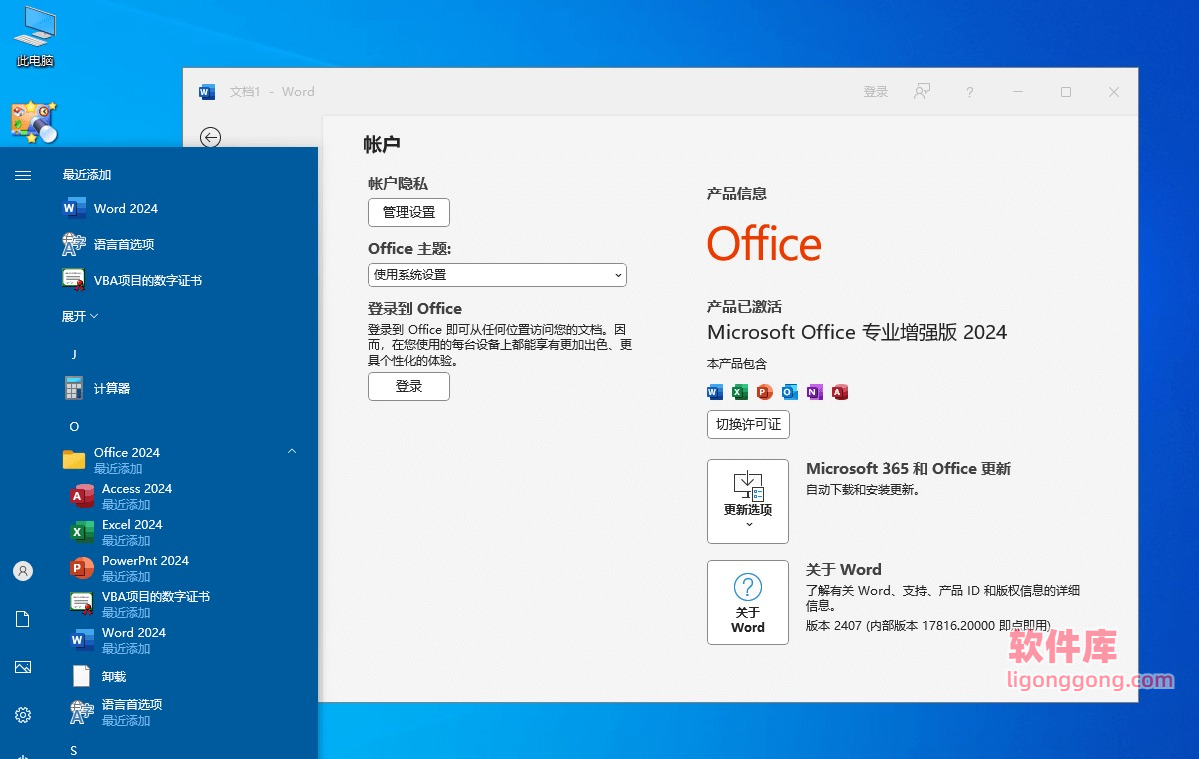The height and width of the screenshot is (759, 1199).
Task: Open the 关于 Word button
Action: pyautogui.click(x=748, y=602)
